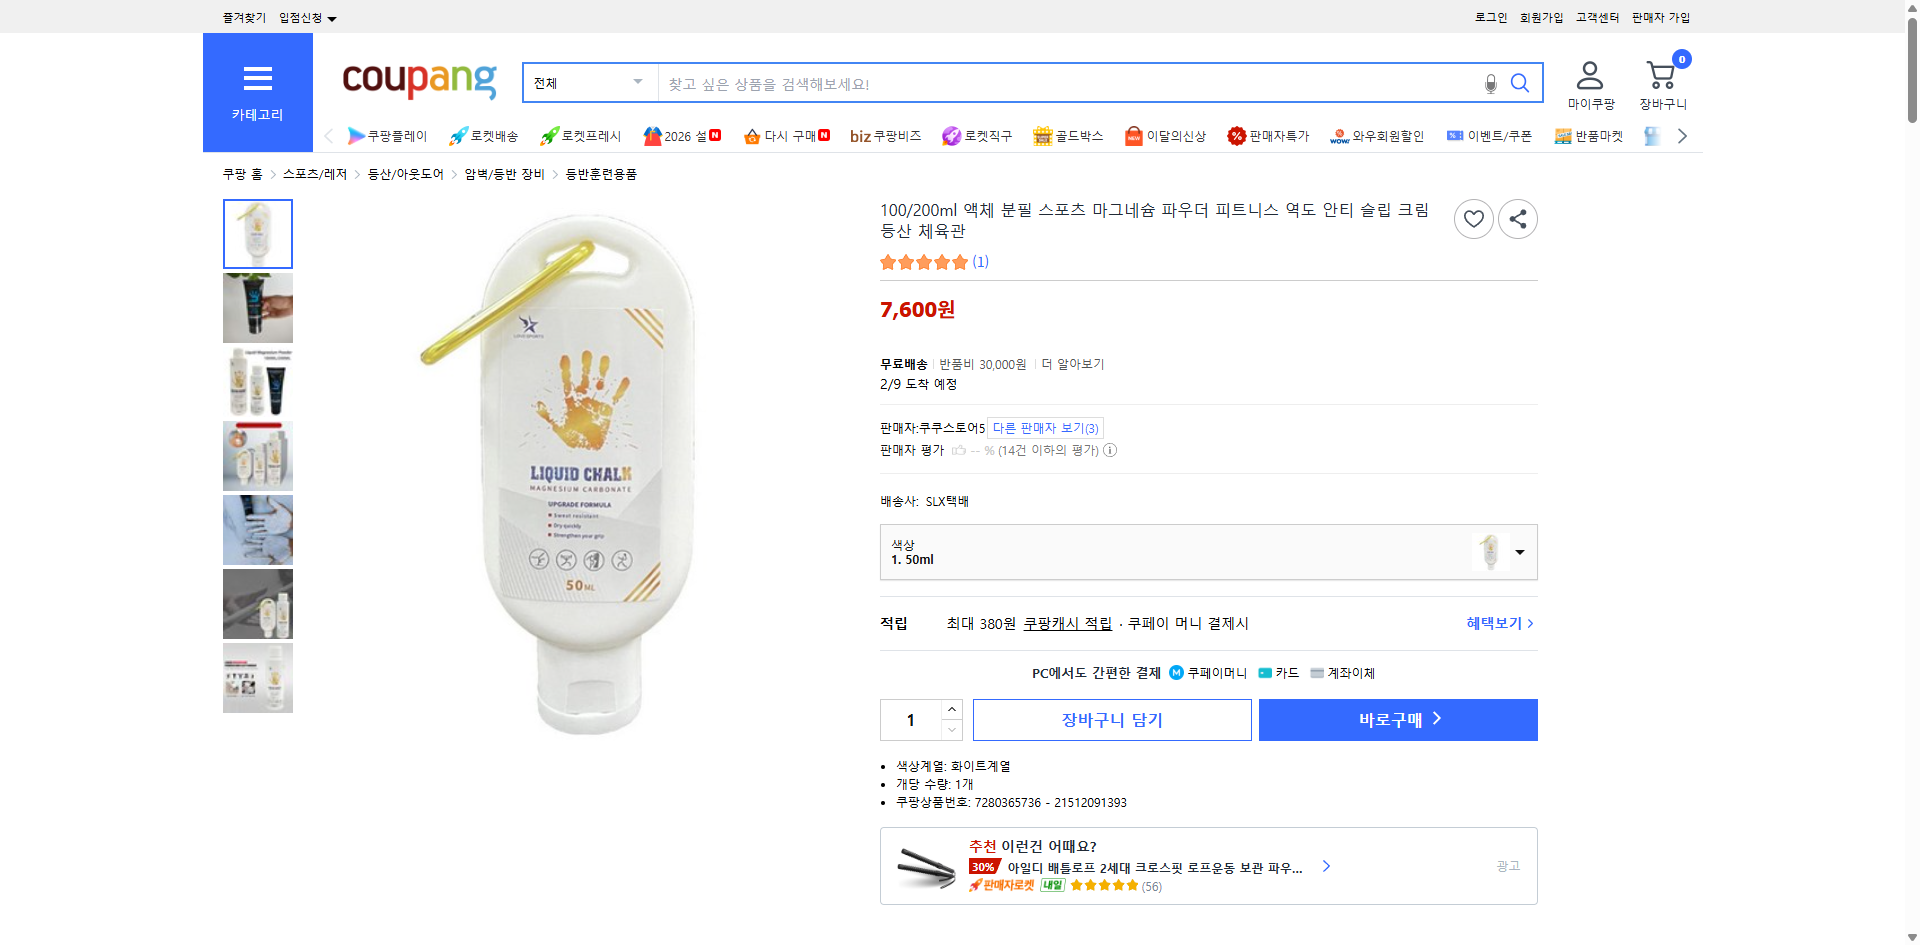Open 마이쿠팡 account icon
Viewport: 1920px width, 945px height.
(1588, 75)
